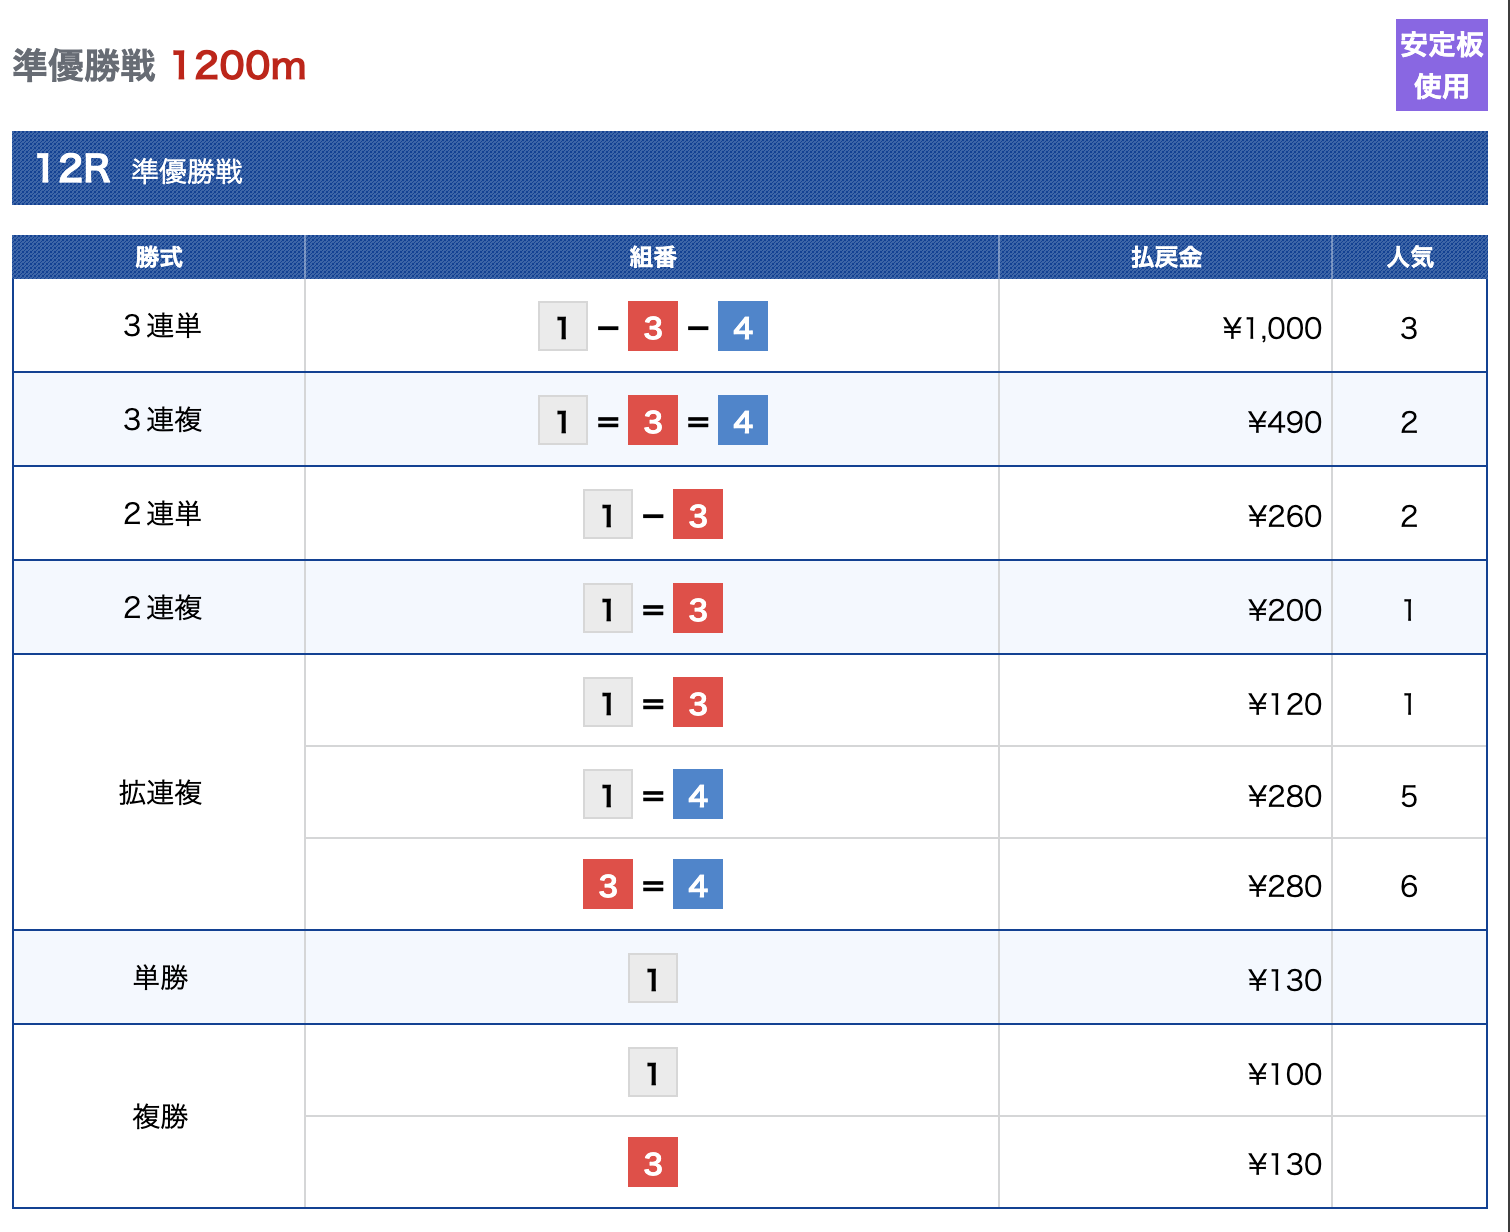Viewport: 1510px width, 1232px height.
Task: Select the 組番 column header
Action: pos(653,258)
